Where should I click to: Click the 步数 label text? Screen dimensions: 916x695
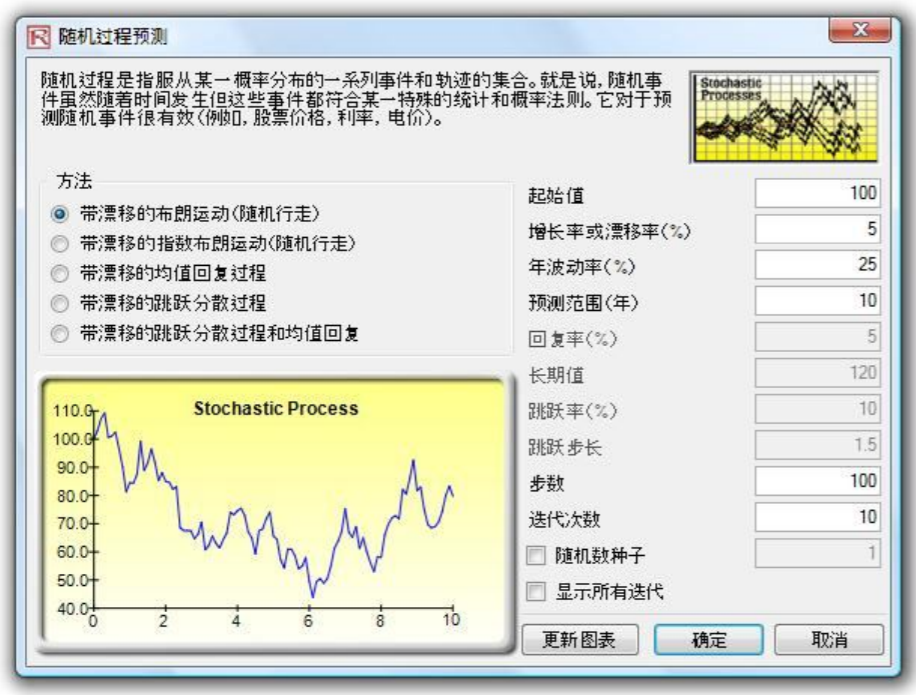547,483
